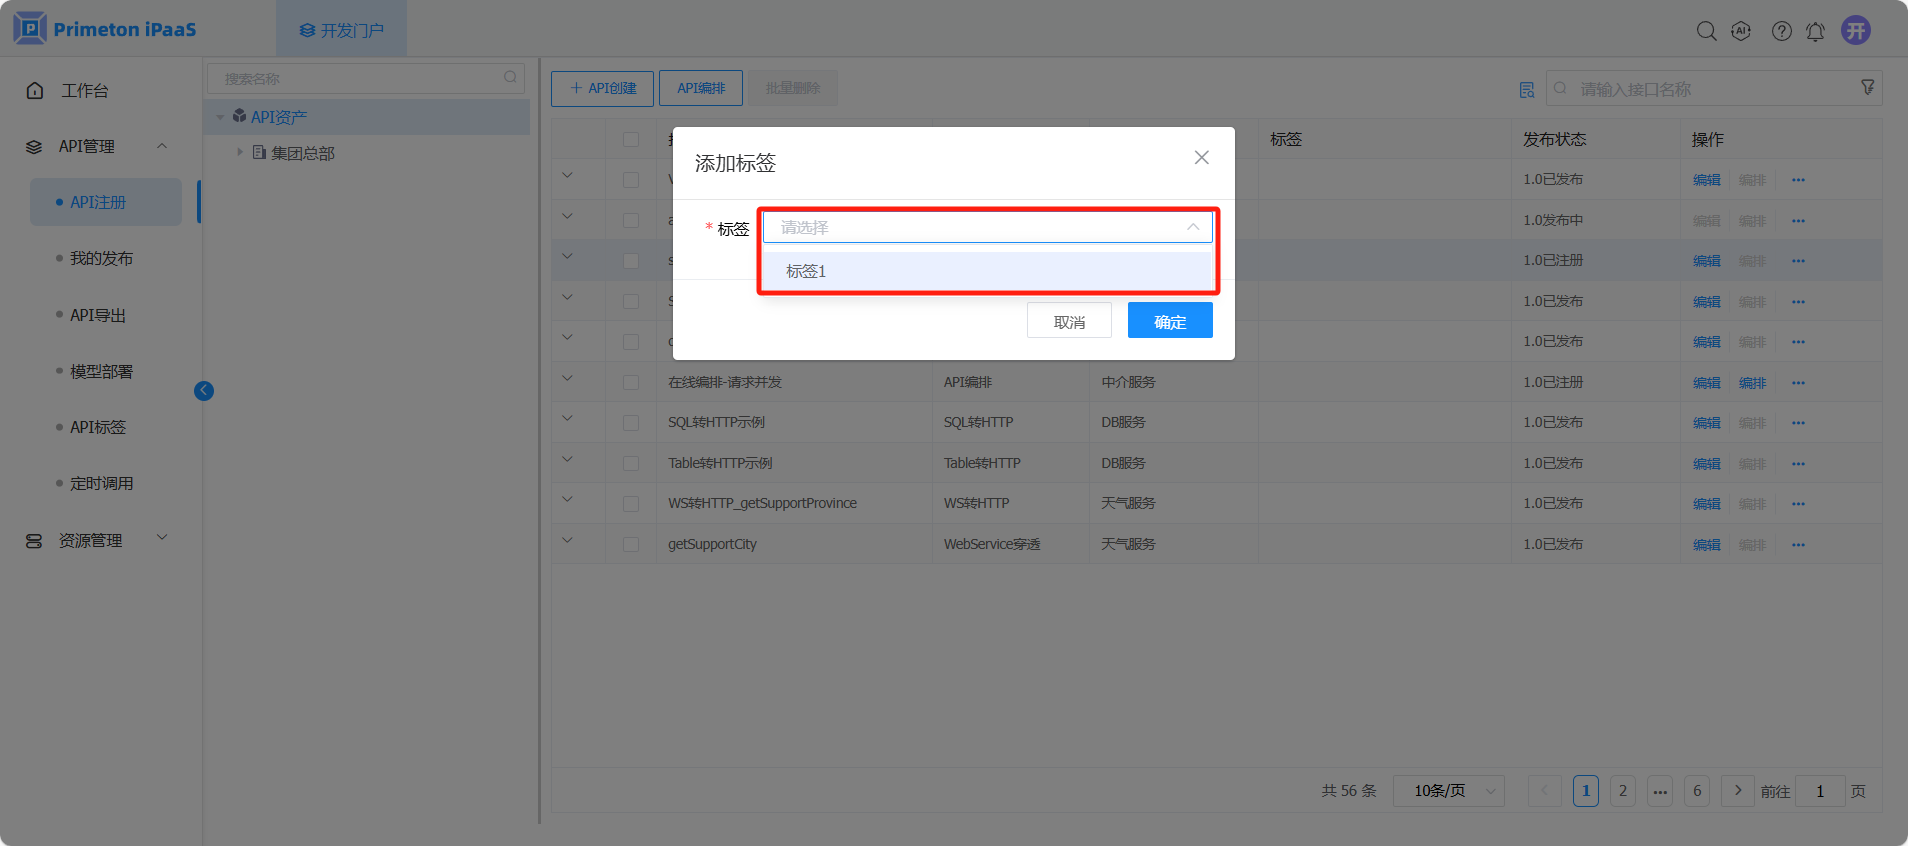Check the box for the SQL转HTTP示例 row
Image resolution: width=1908 pixels, height=846 pixels.
point(631,423)
